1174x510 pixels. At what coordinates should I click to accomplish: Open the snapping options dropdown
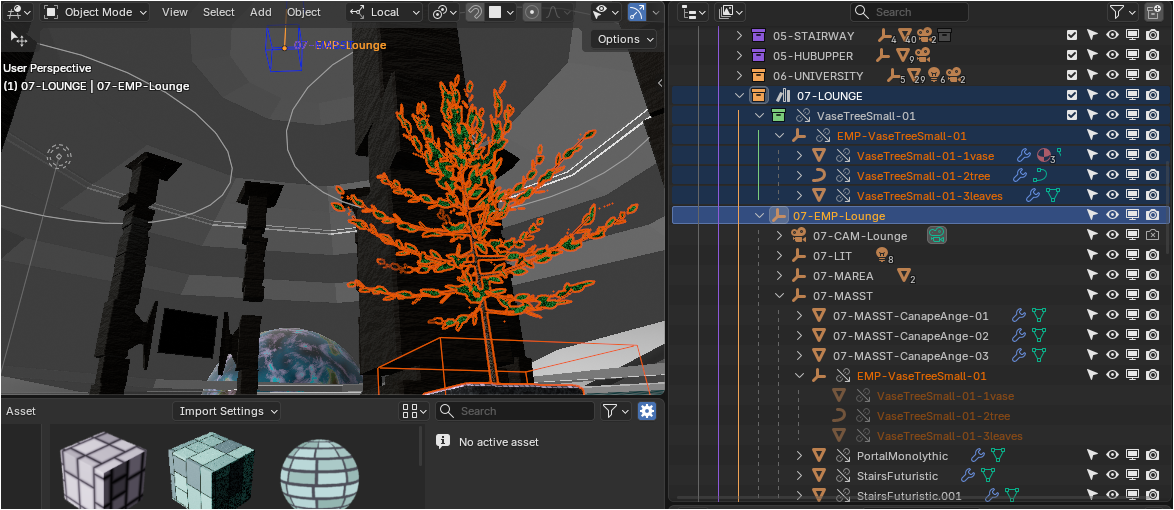coord(502,12)
